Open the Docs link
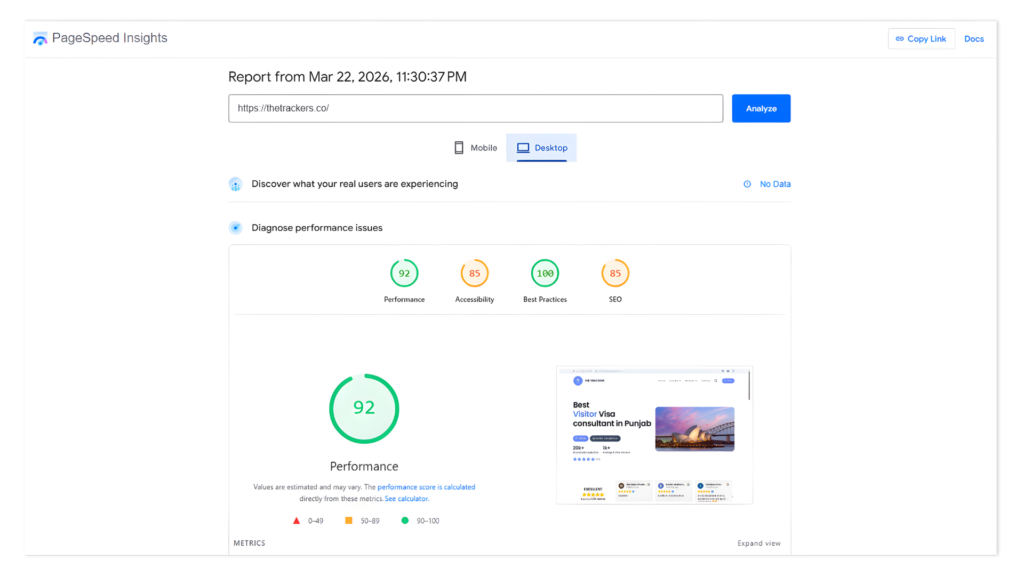1024x576 pixels. pos(973,39)
